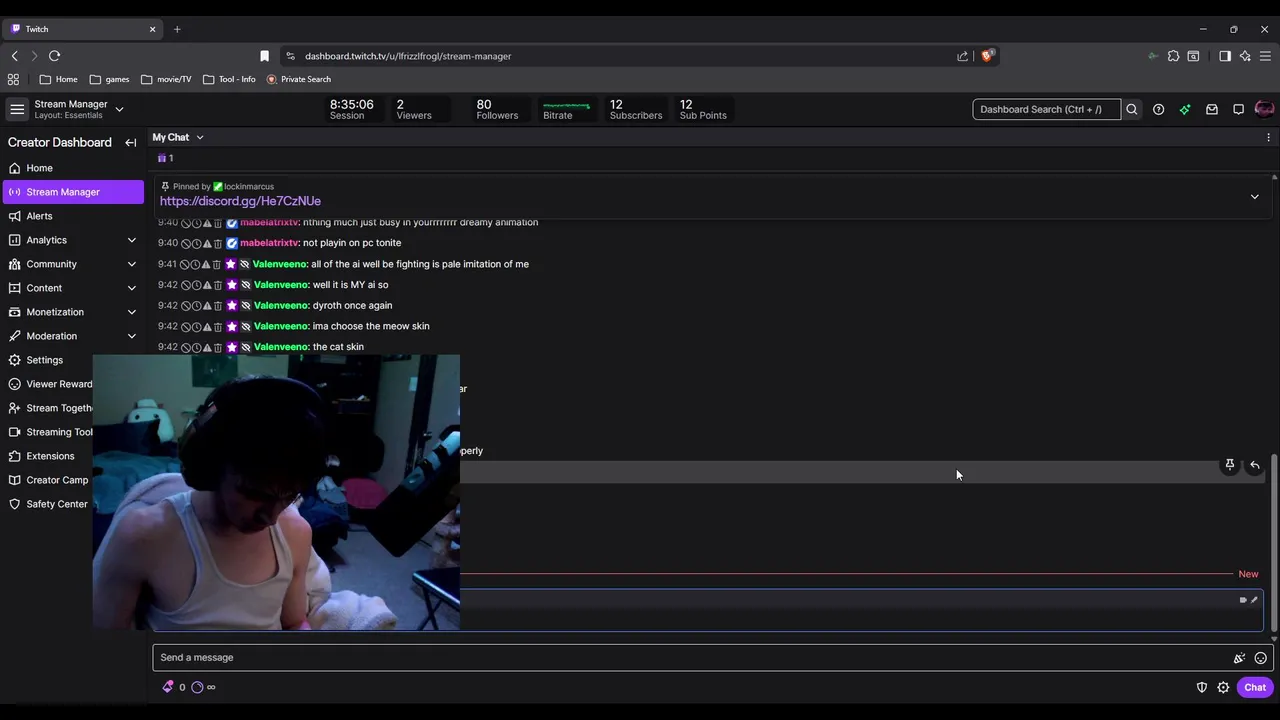Open the emote picker in chat
This screenshot has height=720, width=1280.
(1260, 658)
